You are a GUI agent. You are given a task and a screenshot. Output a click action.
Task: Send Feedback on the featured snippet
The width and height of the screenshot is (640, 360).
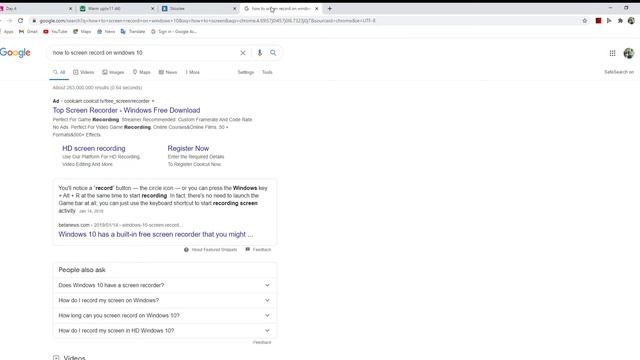pyautogui.click(x=258, y=249)
